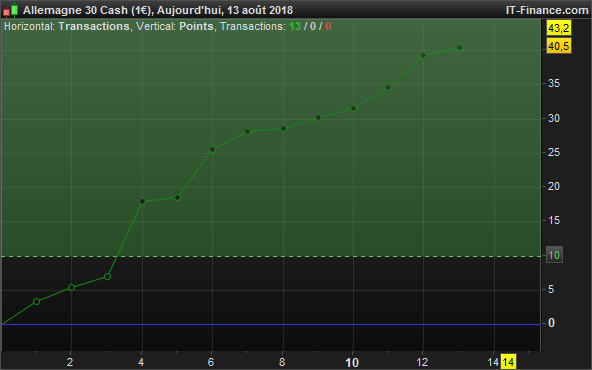The width and height of the screenshot is (592, 370).
Task: Click the yellow 43,2 value label
Action: point(558,28)
